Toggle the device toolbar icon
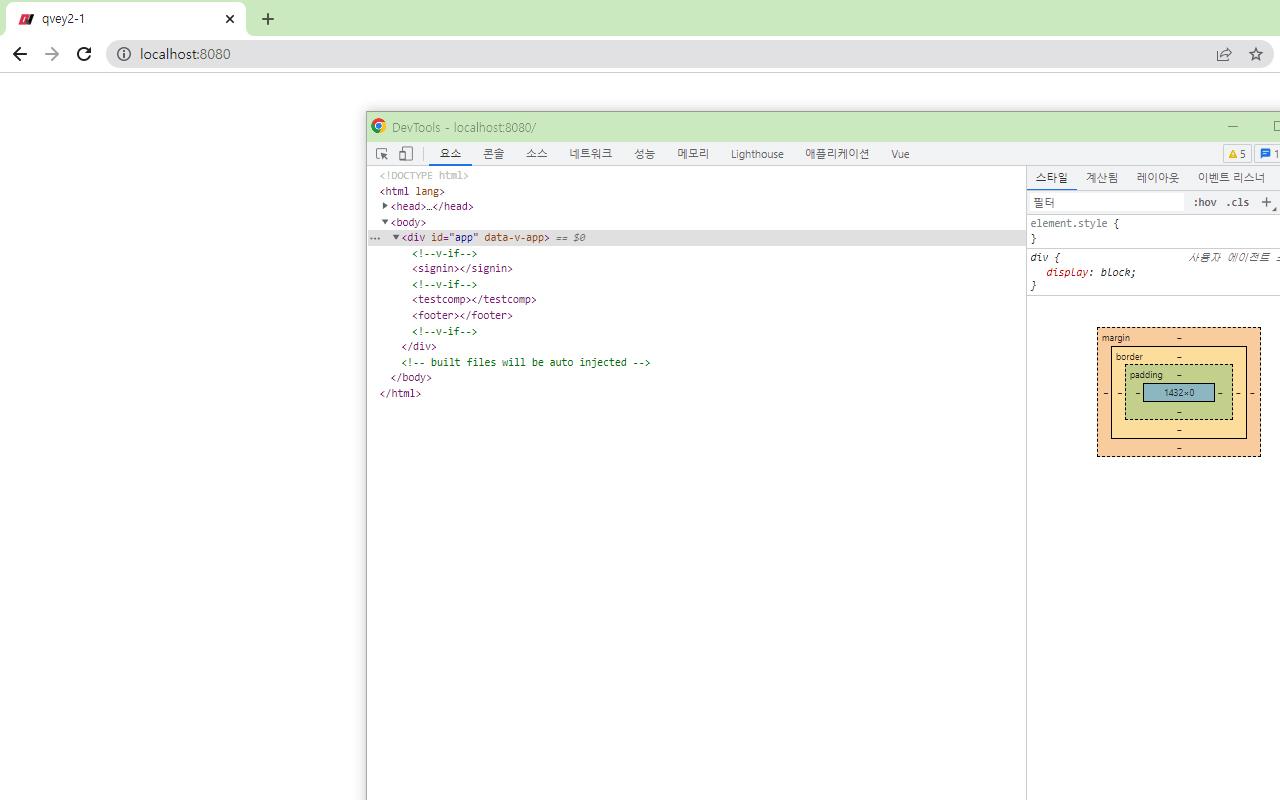Screen dimensions: 1280x800 pyautogui.click(x=406, y=154)
